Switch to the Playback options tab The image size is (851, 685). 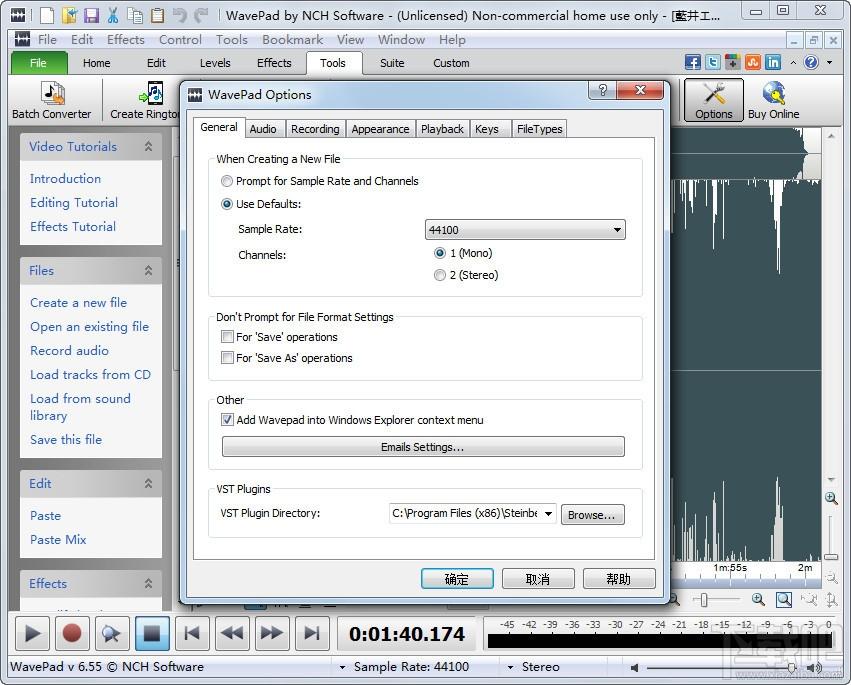tap(442, 129)
